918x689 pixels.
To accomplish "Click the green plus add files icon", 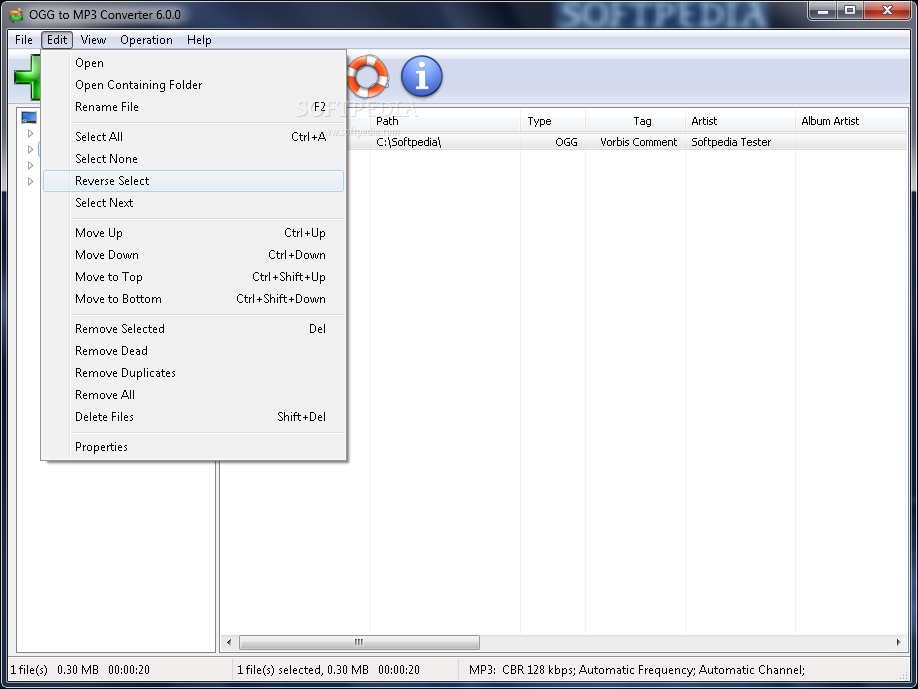I will pyautogui.click(x=28, y=77).
